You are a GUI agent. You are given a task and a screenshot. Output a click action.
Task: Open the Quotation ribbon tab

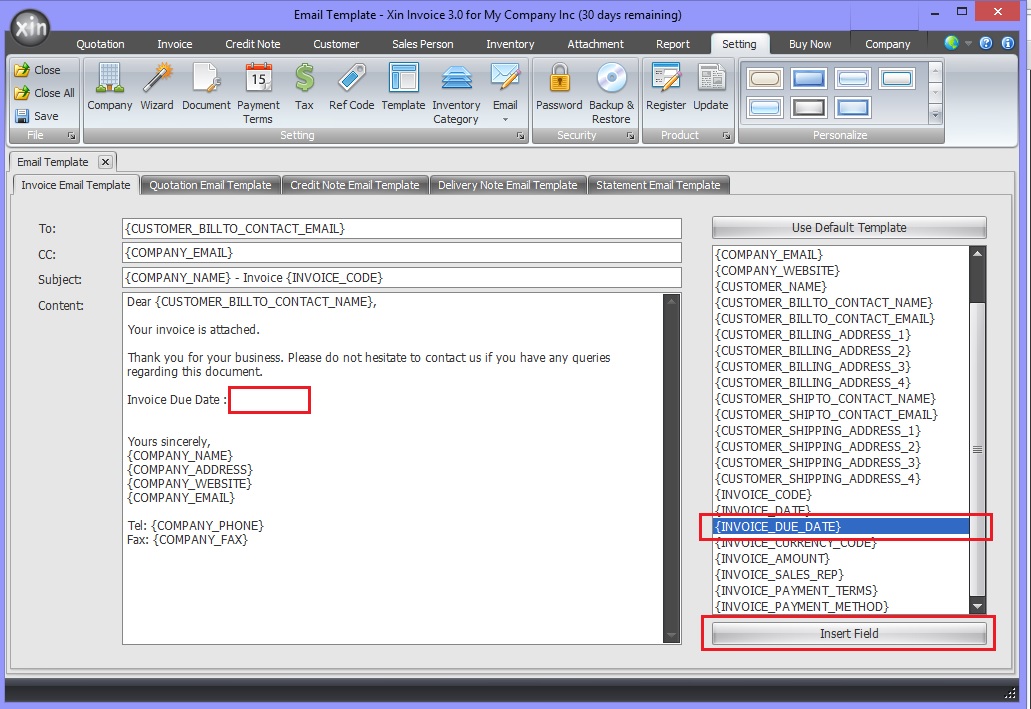(x=100, y=44)
